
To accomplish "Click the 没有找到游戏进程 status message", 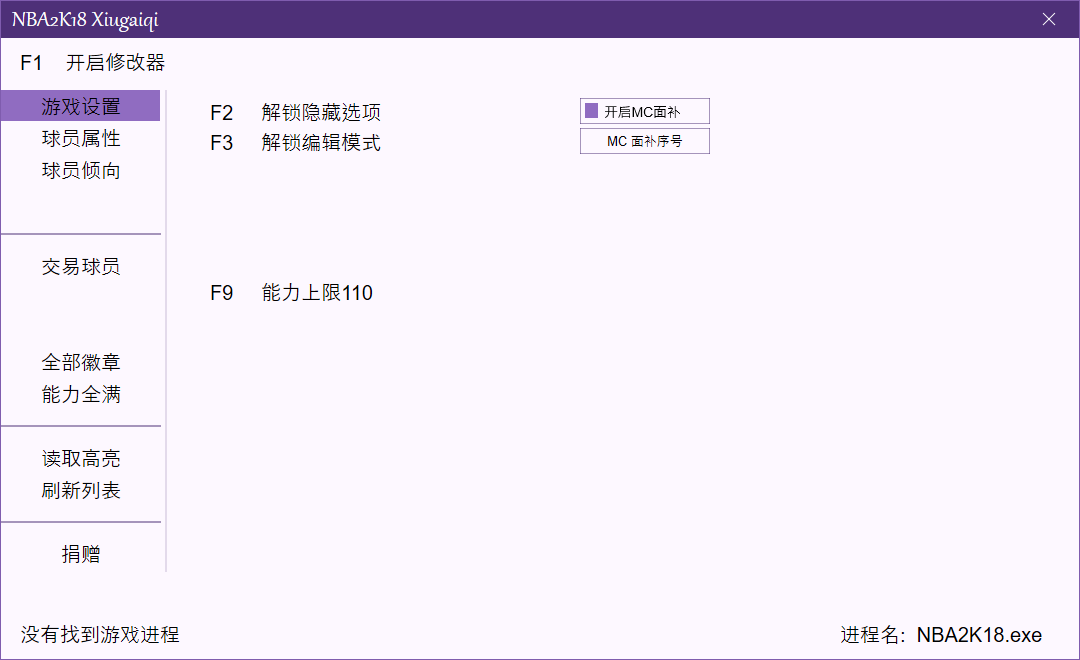I will pos(100,635).
